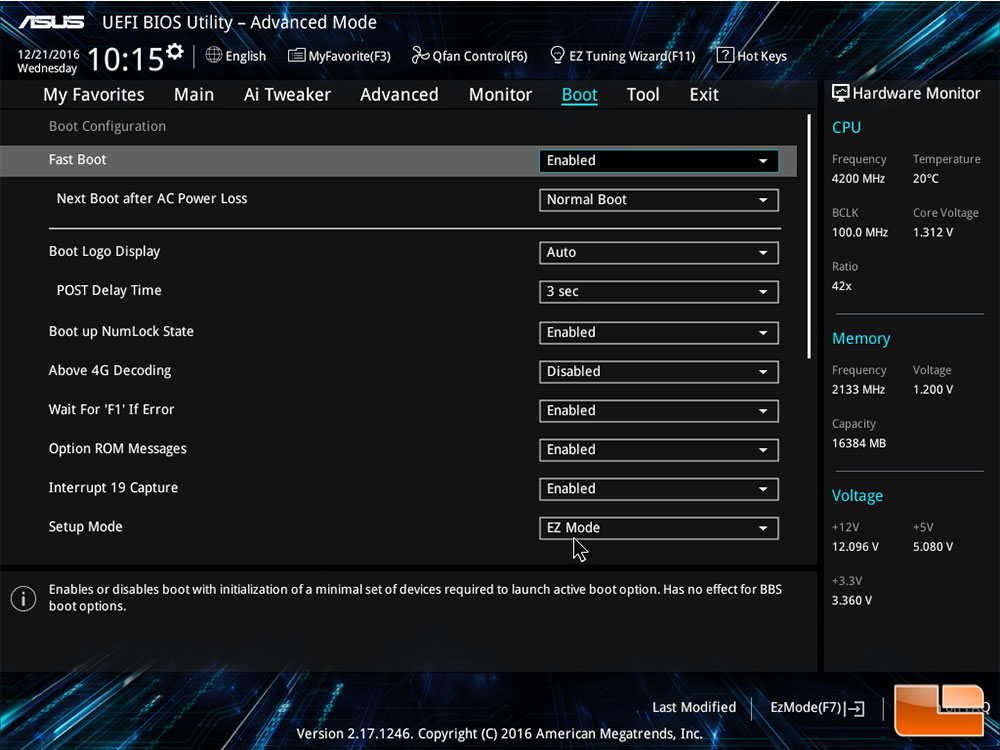Click the 20°C temperature value
The height and width of the screenshot is (750, 1000).
925,179
